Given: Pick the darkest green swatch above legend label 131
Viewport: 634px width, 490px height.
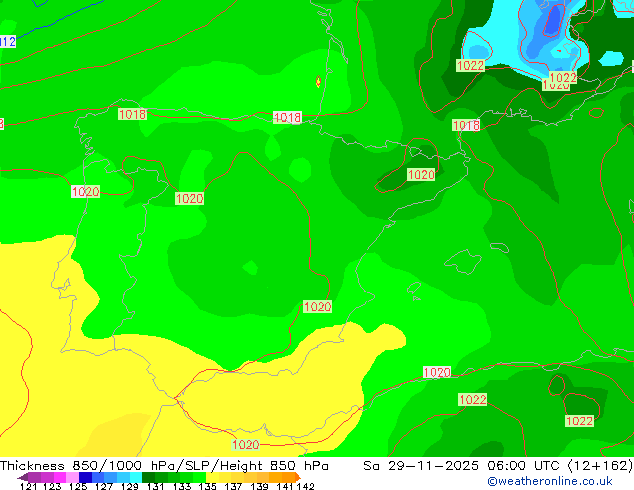Looking at the screenshot, I should [x=148, y=477].
